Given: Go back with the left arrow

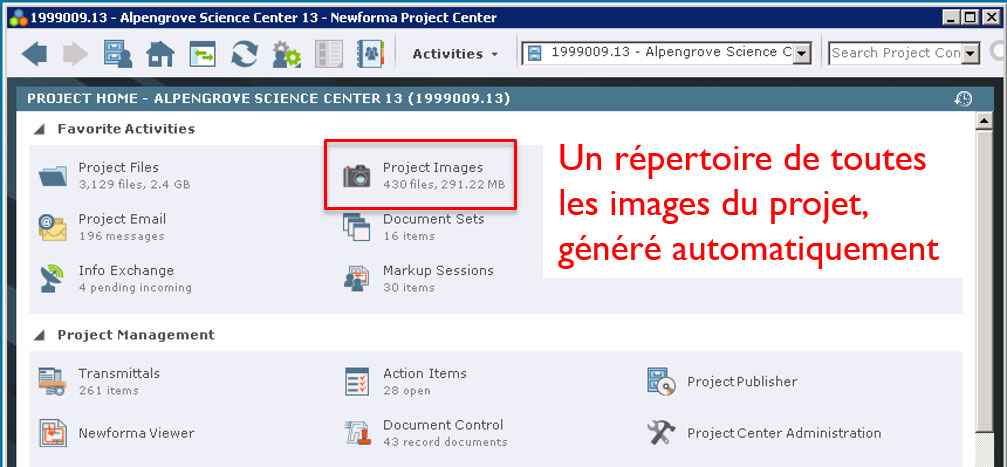Looking at the screenshot, I should (x=34, y=54).
